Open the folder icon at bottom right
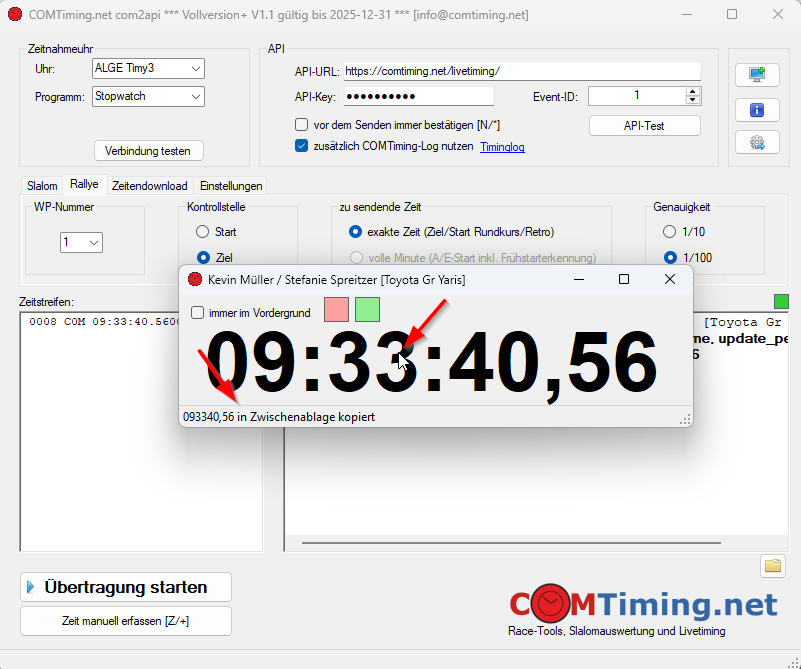The height and width of the screenshot is (669, 801). 772,566
